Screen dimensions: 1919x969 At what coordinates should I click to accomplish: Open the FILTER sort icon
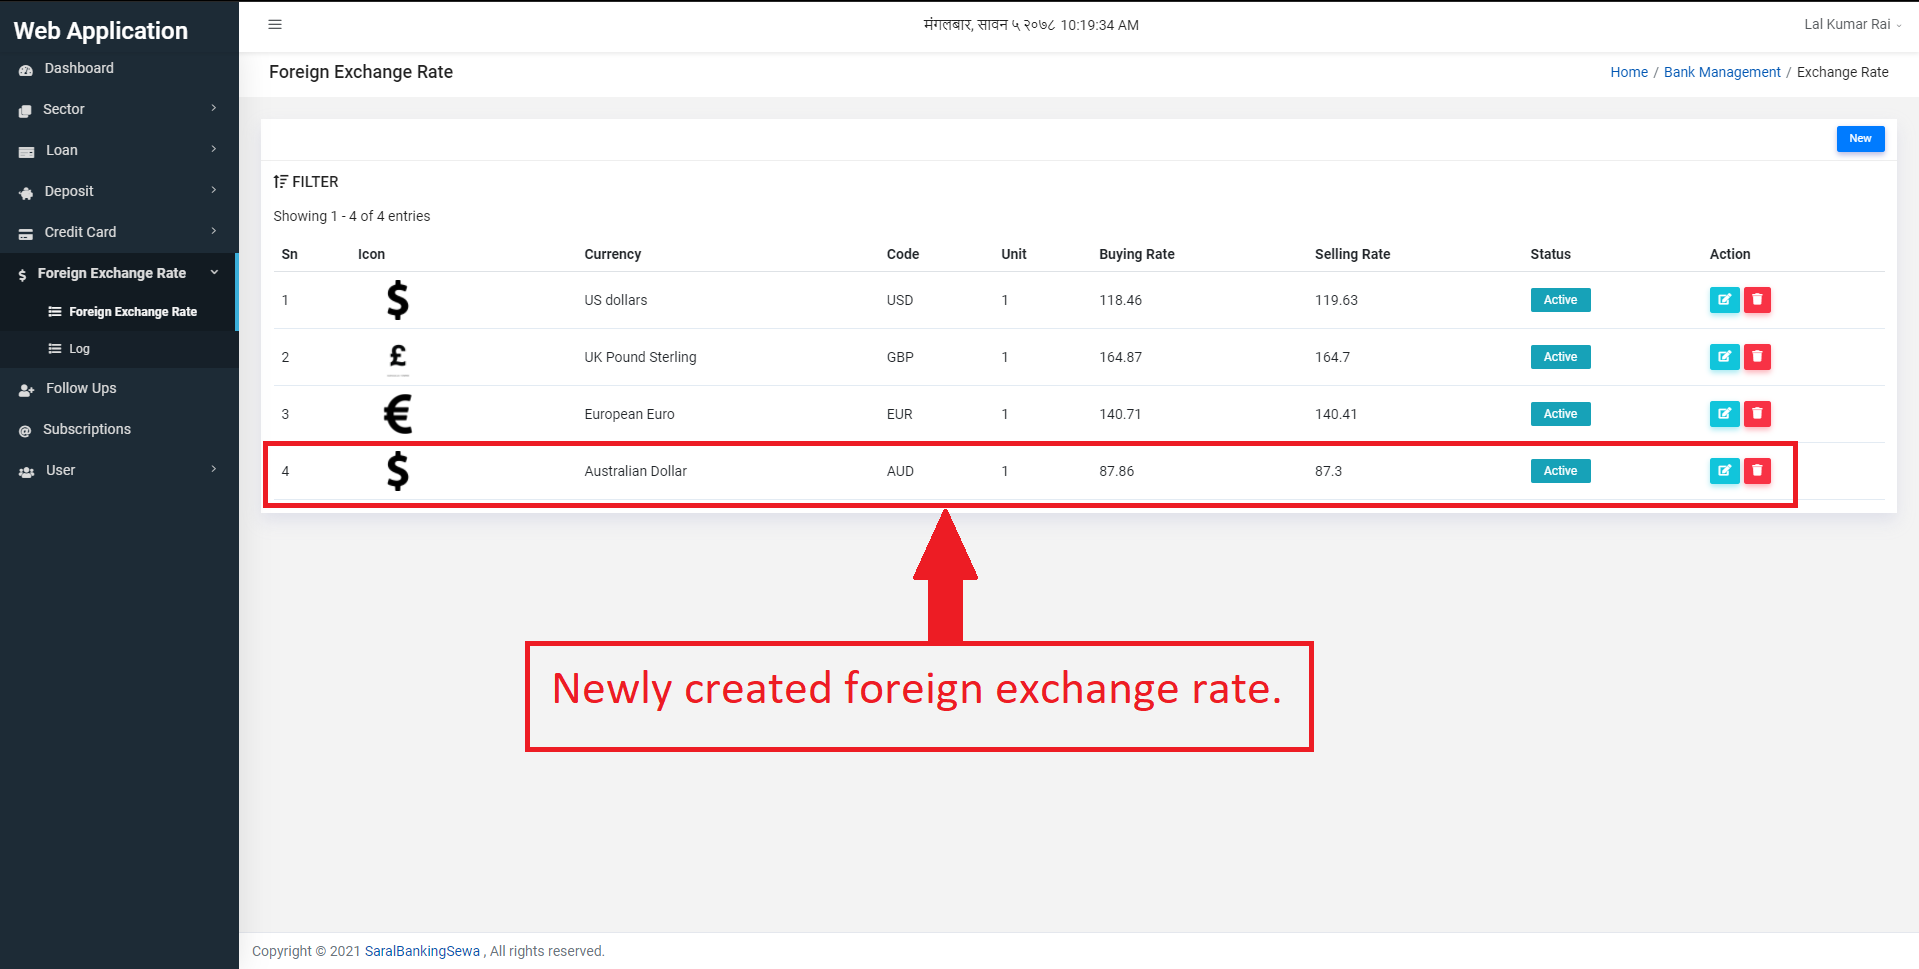(x=281, y=182)
